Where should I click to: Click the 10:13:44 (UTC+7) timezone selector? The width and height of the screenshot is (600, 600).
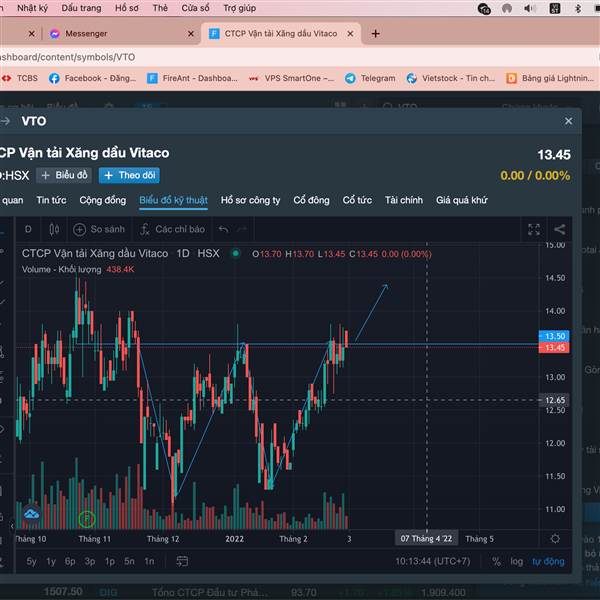[x=432, y=561]
